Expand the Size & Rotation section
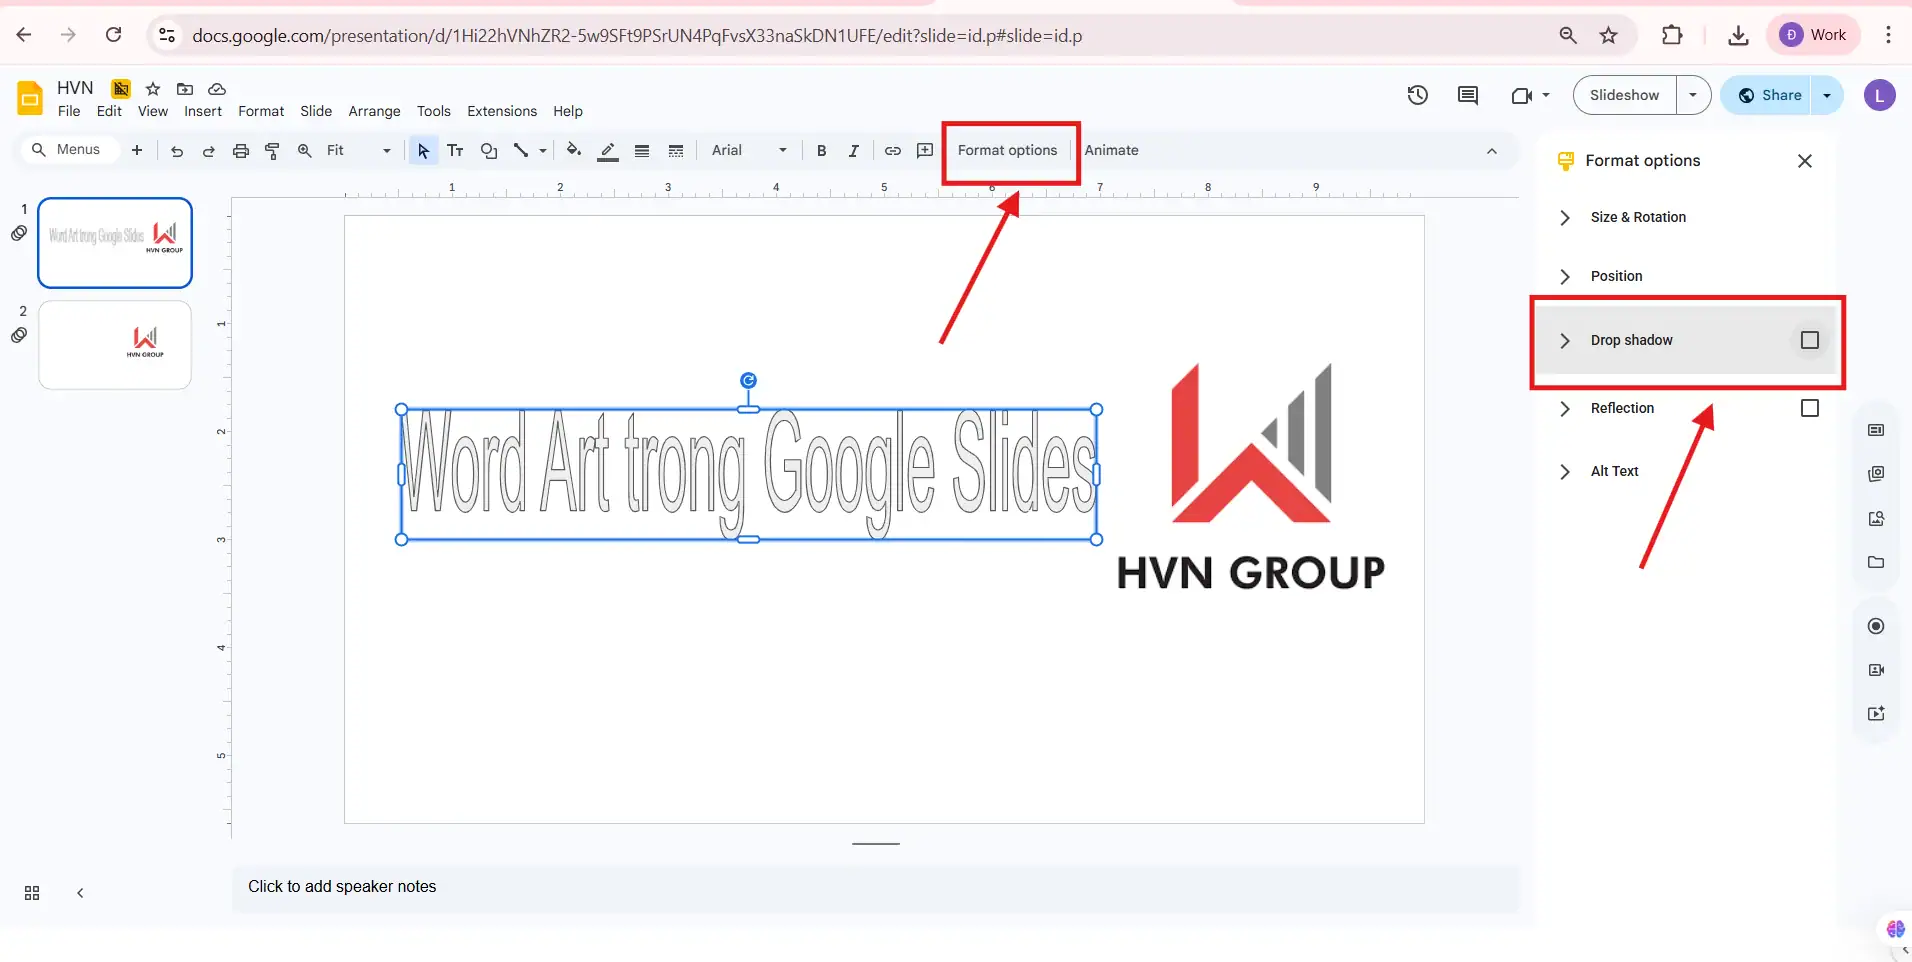1912x962 pixels. tap(1637, 217)
